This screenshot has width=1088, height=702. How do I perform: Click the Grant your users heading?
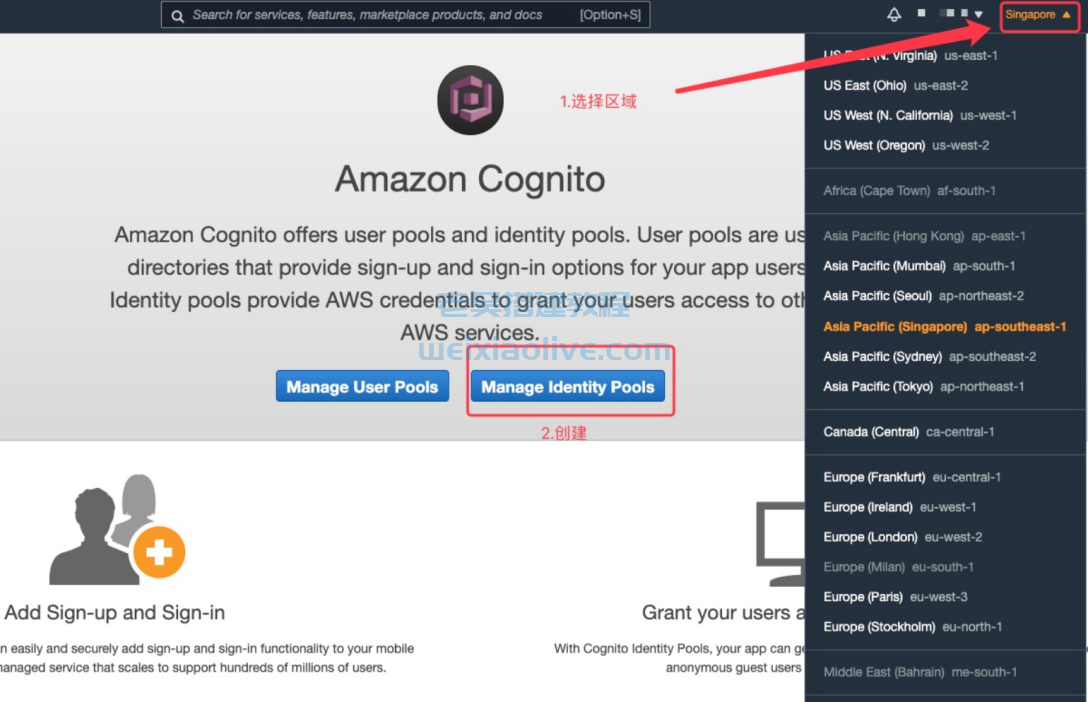click(723, 613)
